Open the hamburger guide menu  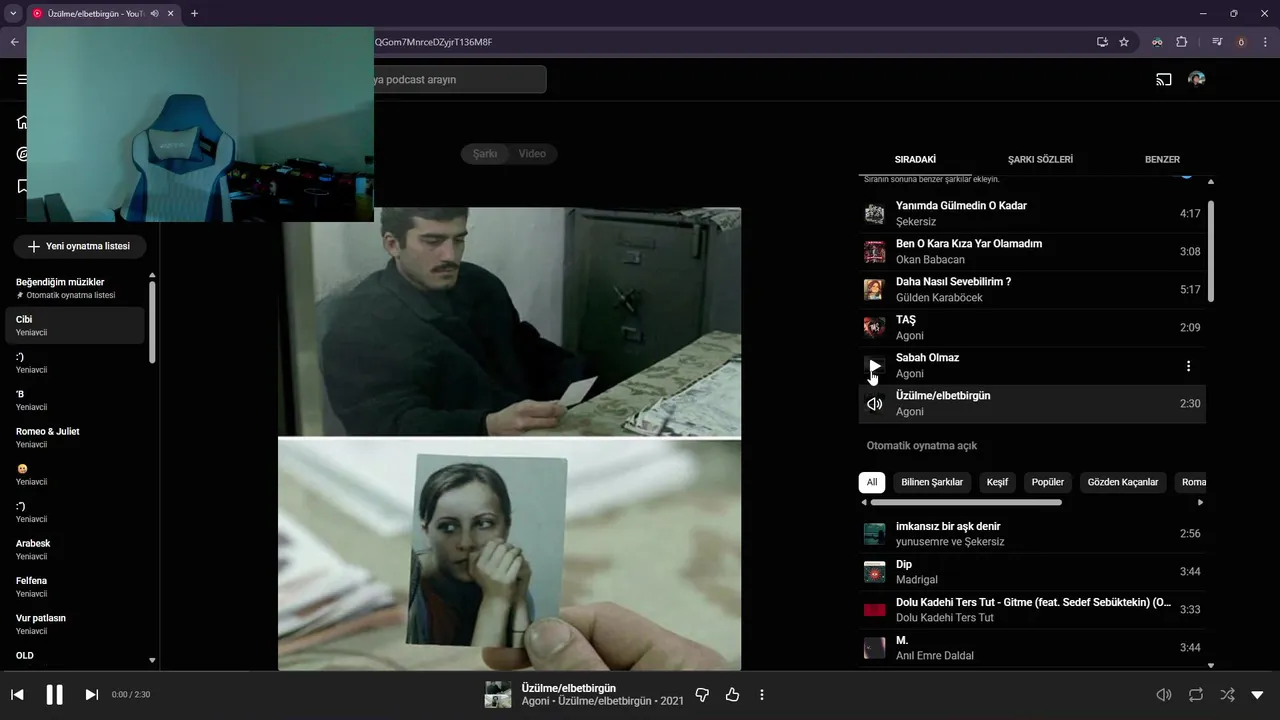point(22,79)
